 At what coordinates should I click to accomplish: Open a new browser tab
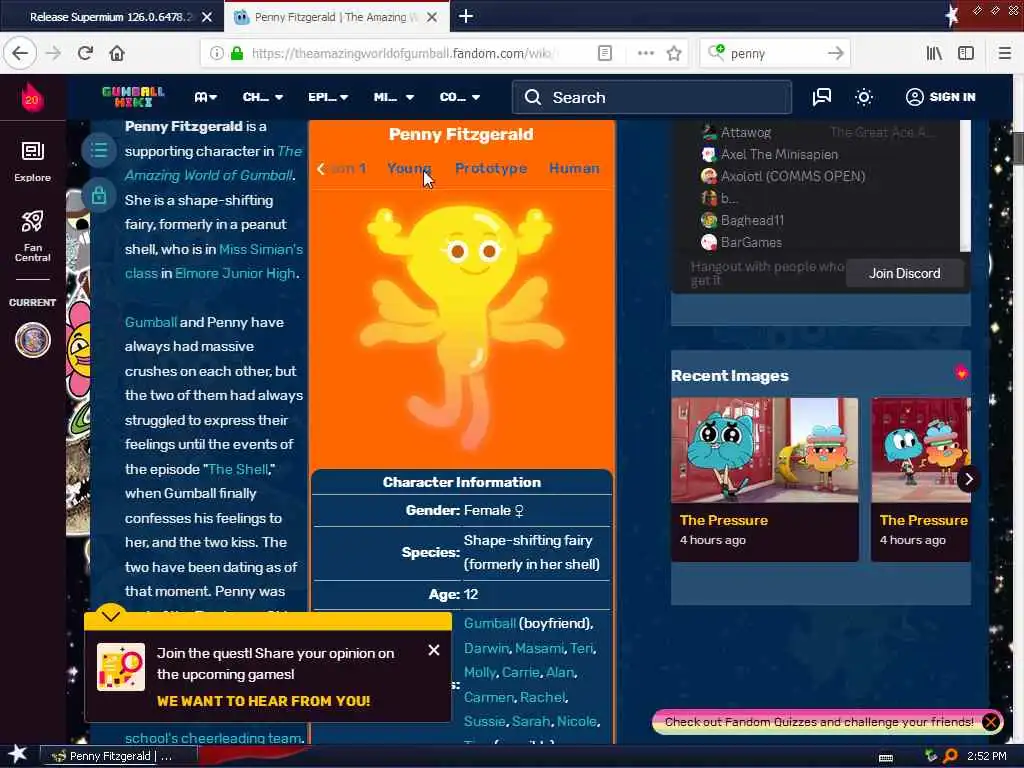pyautogui.click(x=466, y=16)
